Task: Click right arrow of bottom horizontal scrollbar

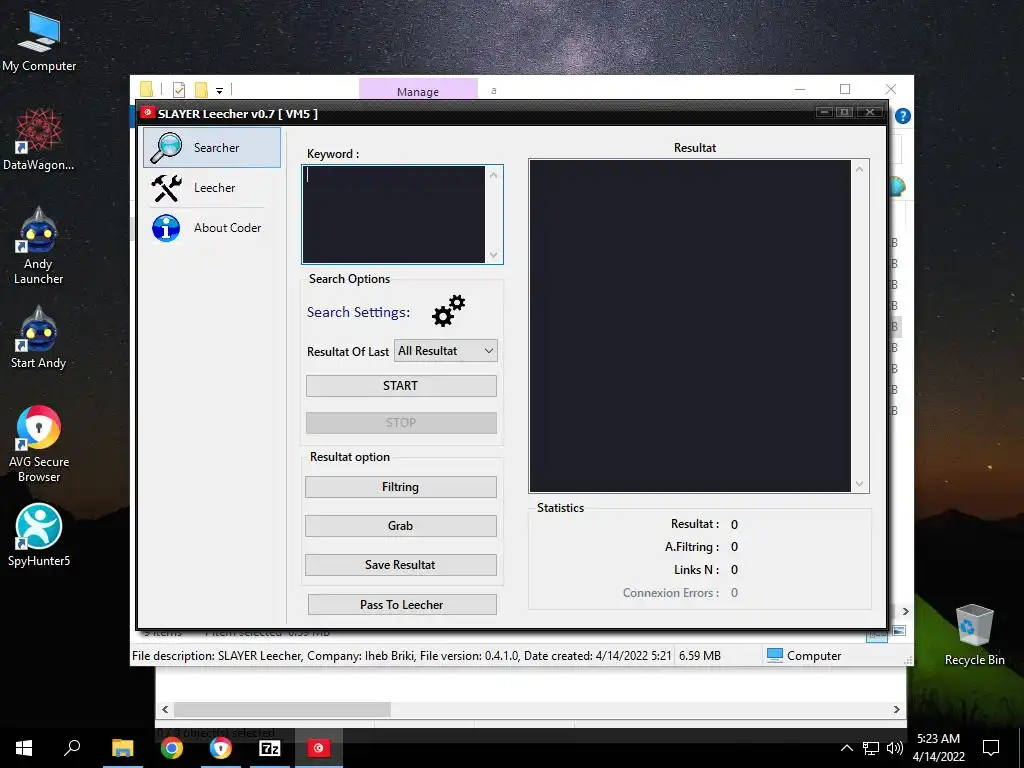Action: (896, 709)
